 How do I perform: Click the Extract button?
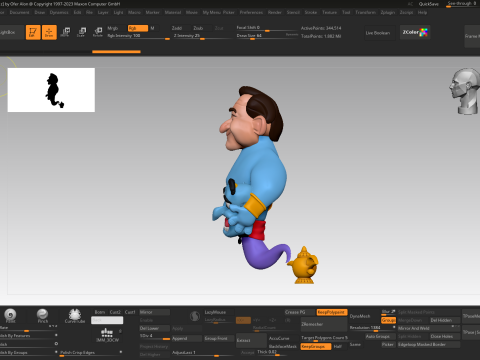250,340
